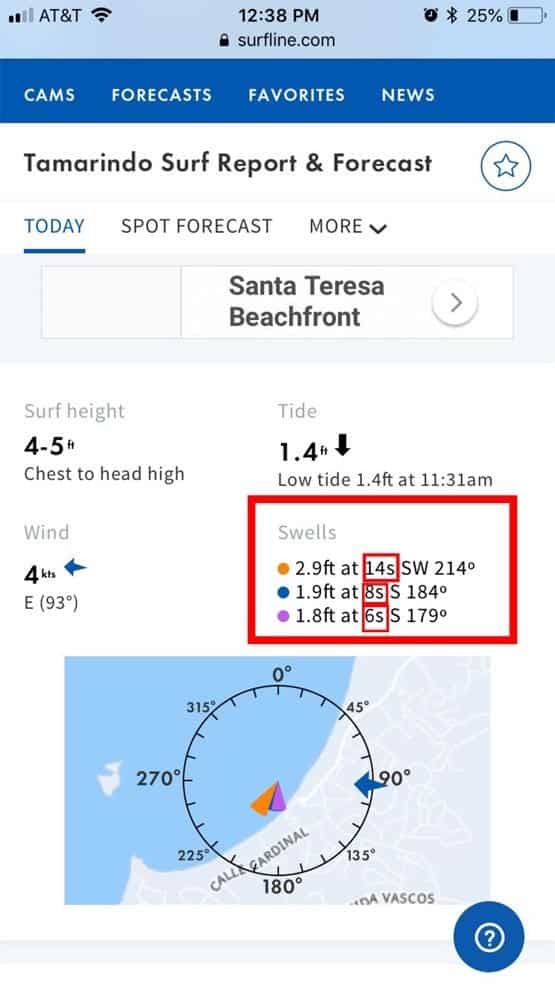This screenshot has width=555, height=988.
Task: Tap the orange swell dot
Action: coord(283,568)
